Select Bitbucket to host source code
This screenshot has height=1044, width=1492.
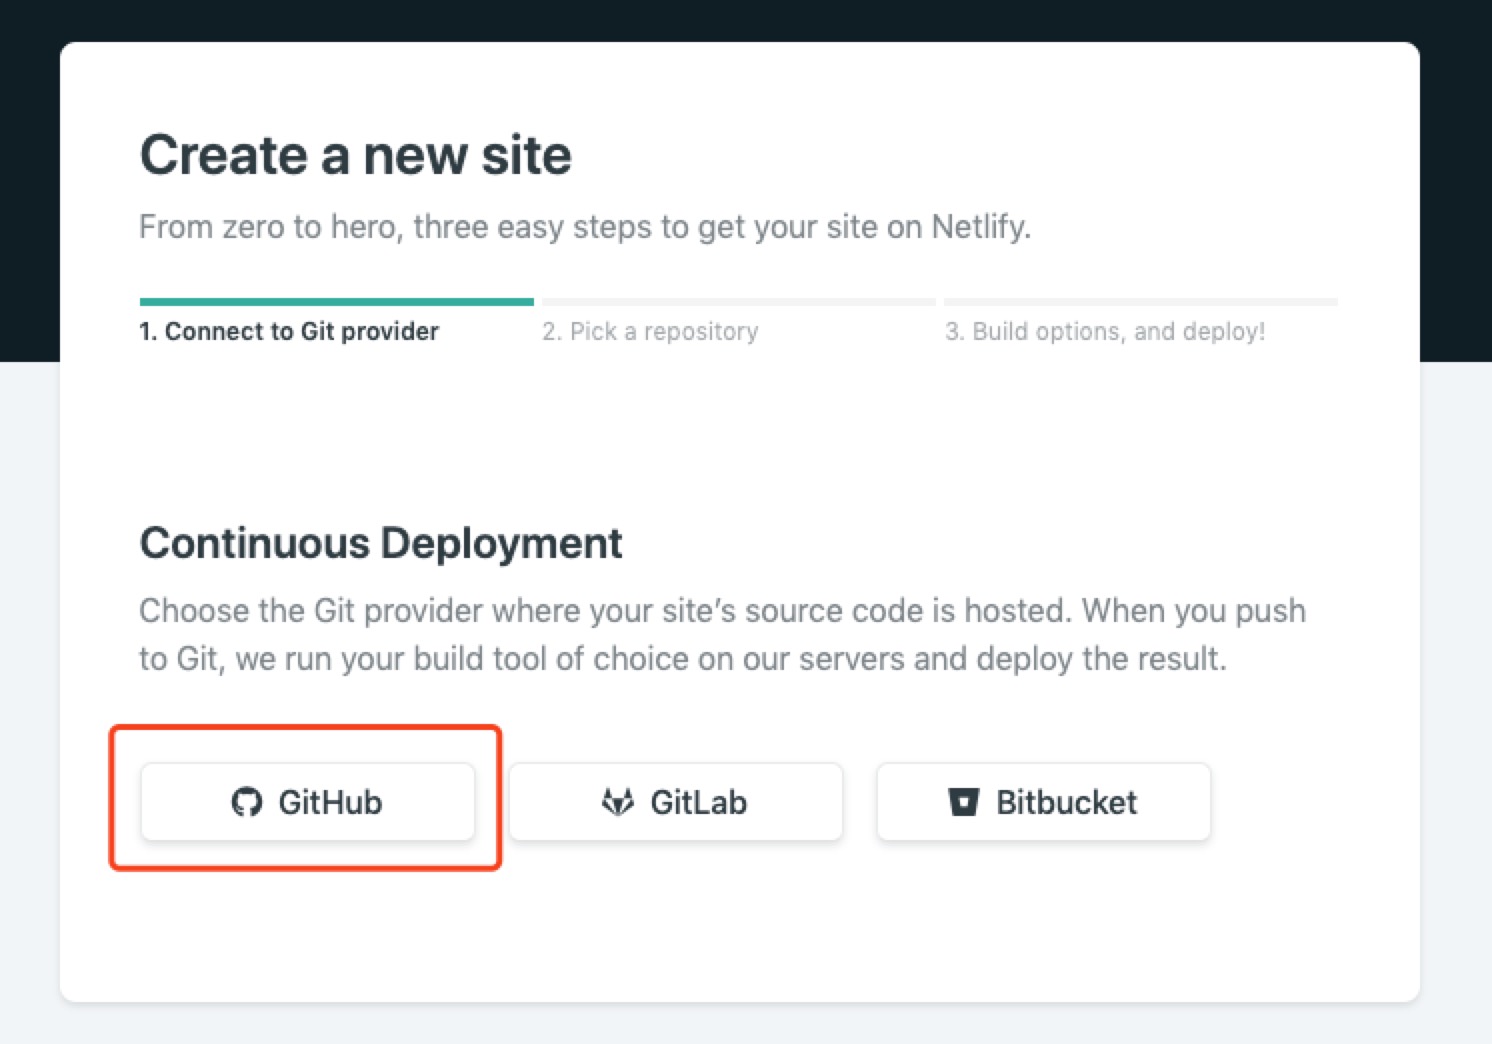1043,801
